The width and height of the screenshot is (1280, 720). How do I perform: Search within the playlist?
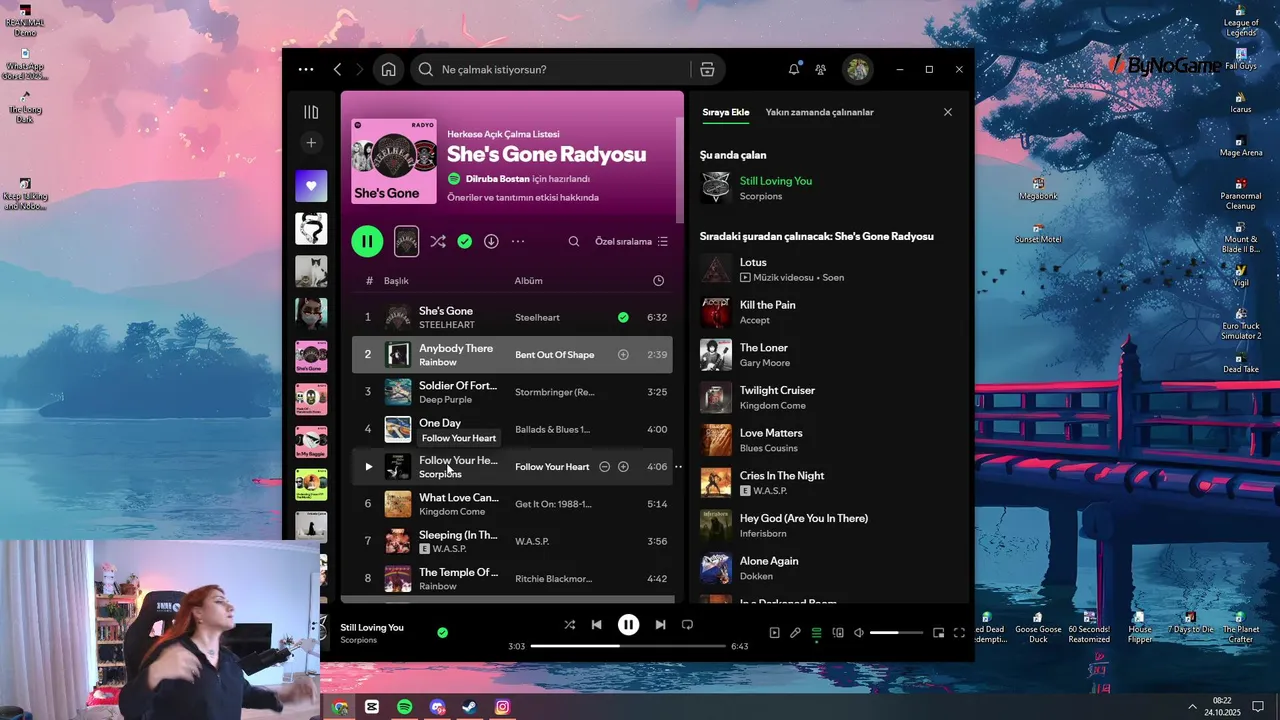[574, 241]
